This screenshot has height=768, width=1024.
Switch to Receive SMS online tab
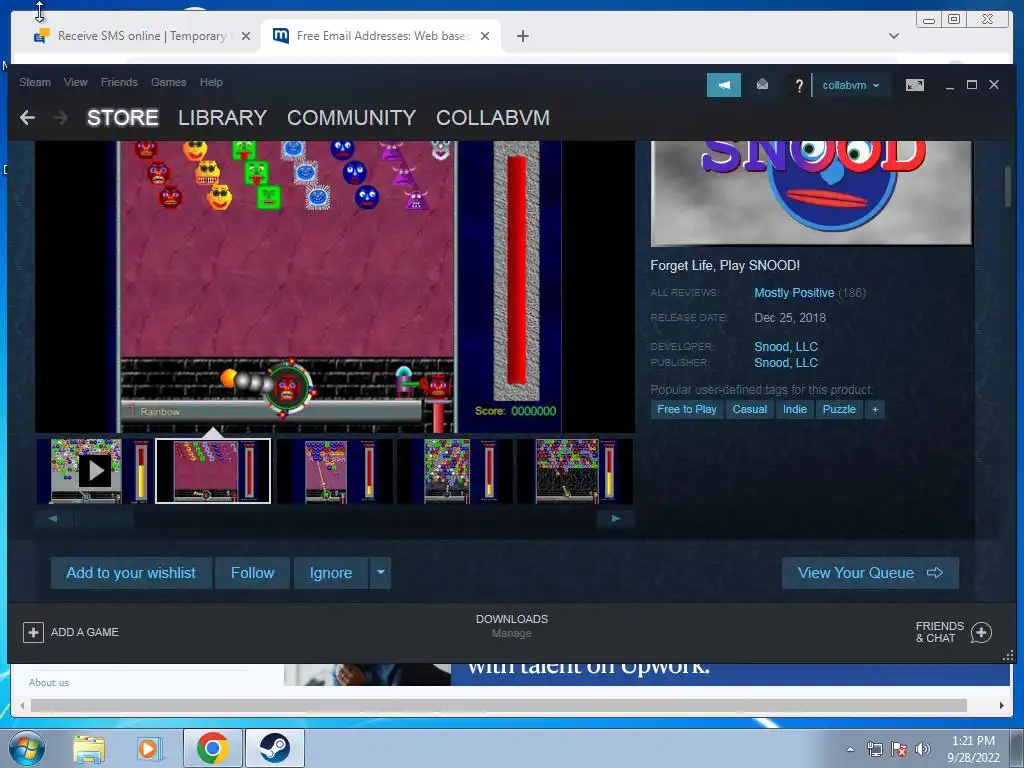pos(141,36)
